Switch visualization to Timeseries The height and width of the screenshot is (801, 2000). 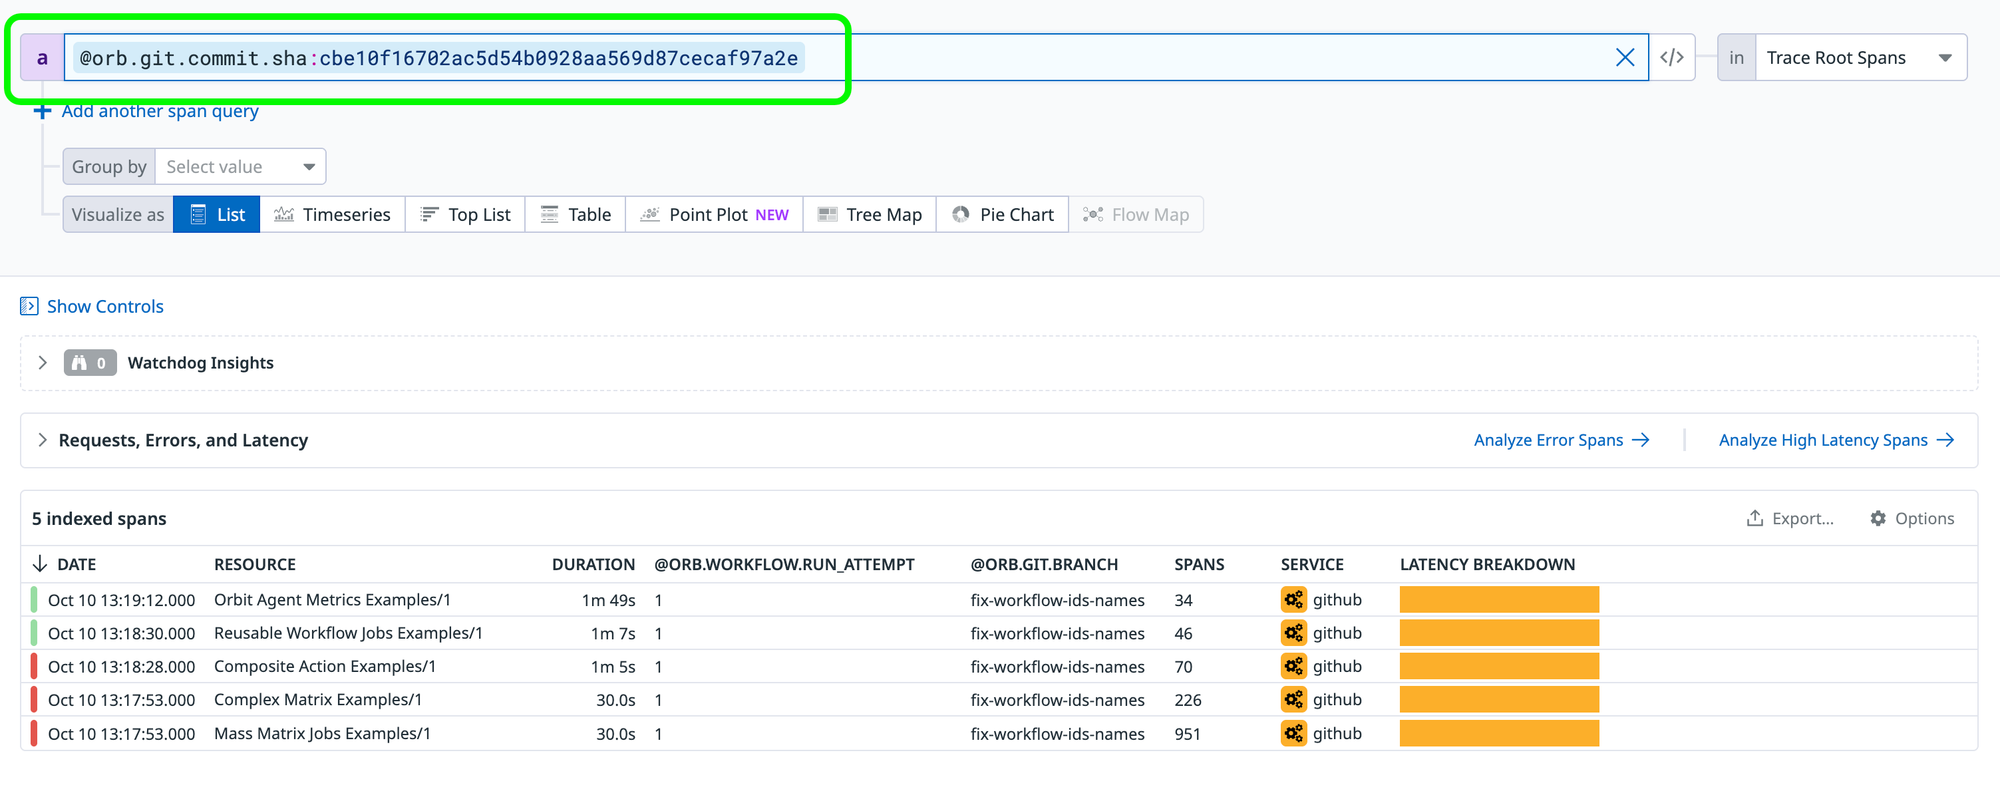(x=332, y=215)
